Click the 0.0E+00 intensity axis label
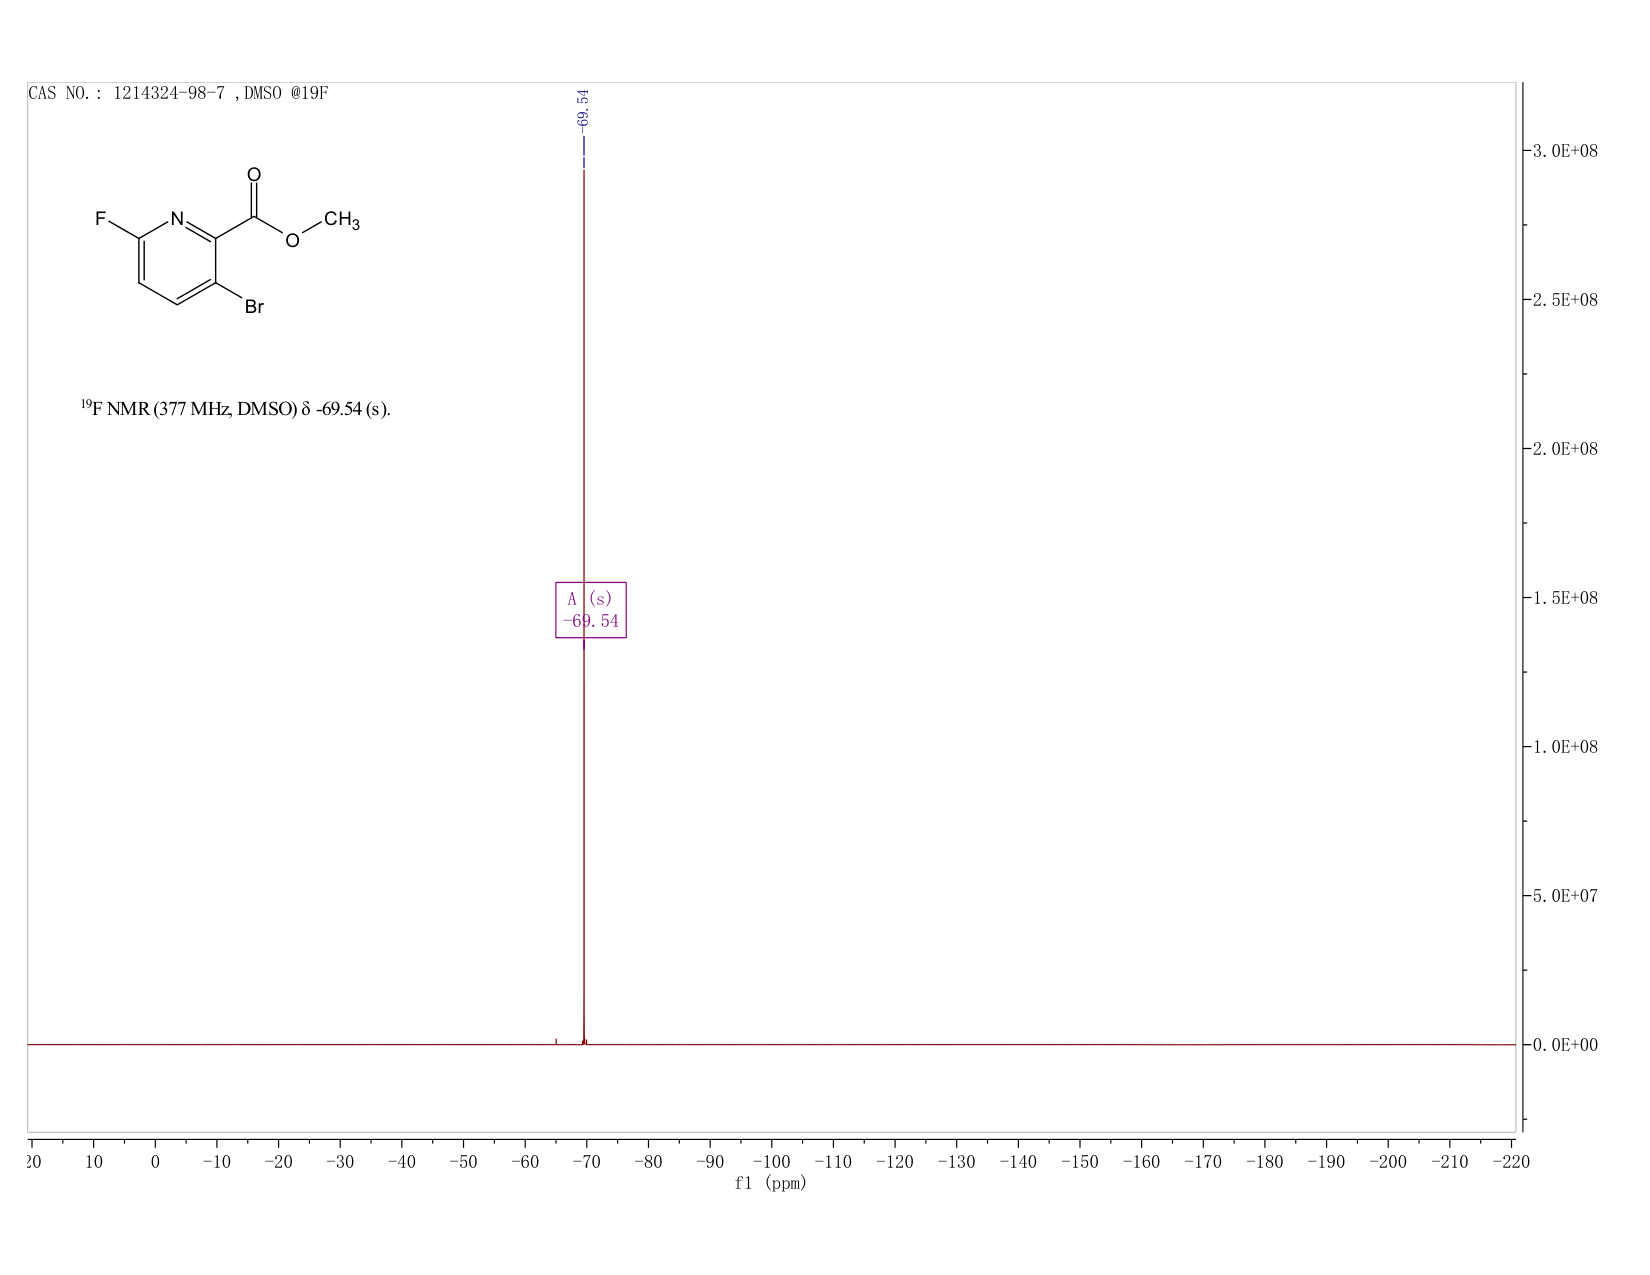 click(1565, 1045)
